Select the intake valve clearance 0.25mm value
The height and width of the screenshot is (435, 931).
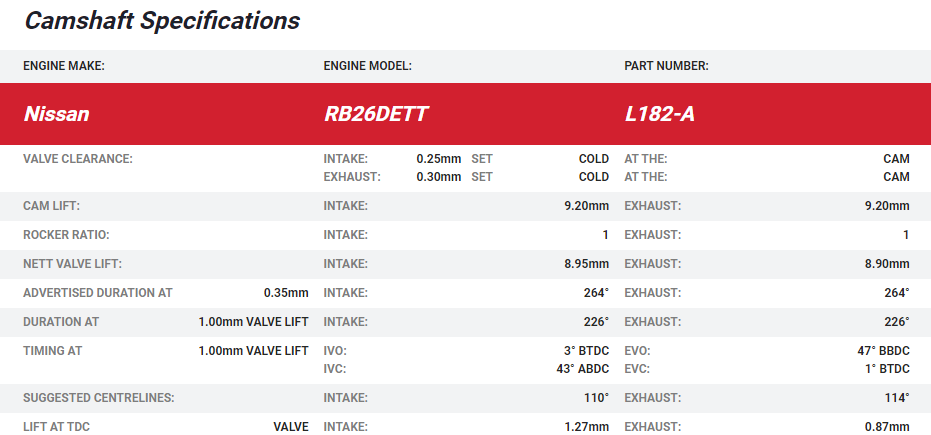pos(438,159)
